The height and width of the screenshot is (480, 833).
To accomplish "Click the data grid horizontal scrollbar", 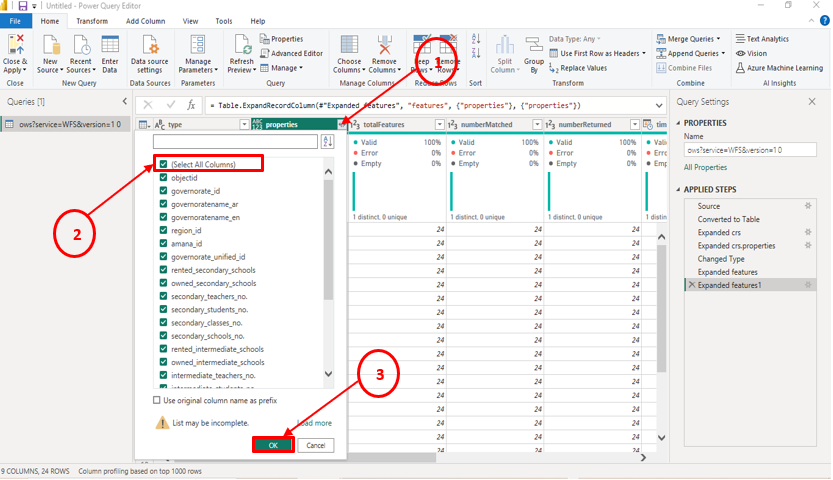I will (393, 457).
